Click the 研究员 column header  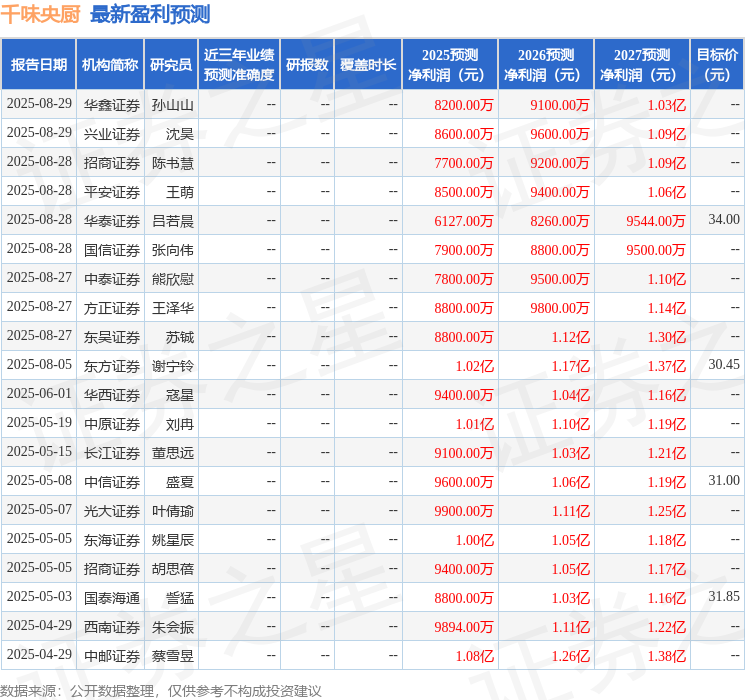171,65
